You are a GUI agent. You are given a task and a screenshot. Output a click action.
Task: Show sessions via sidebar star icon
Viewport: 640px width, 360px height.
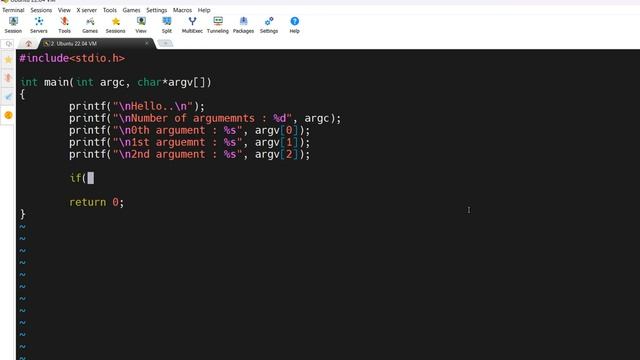click(x=8, y=60)
